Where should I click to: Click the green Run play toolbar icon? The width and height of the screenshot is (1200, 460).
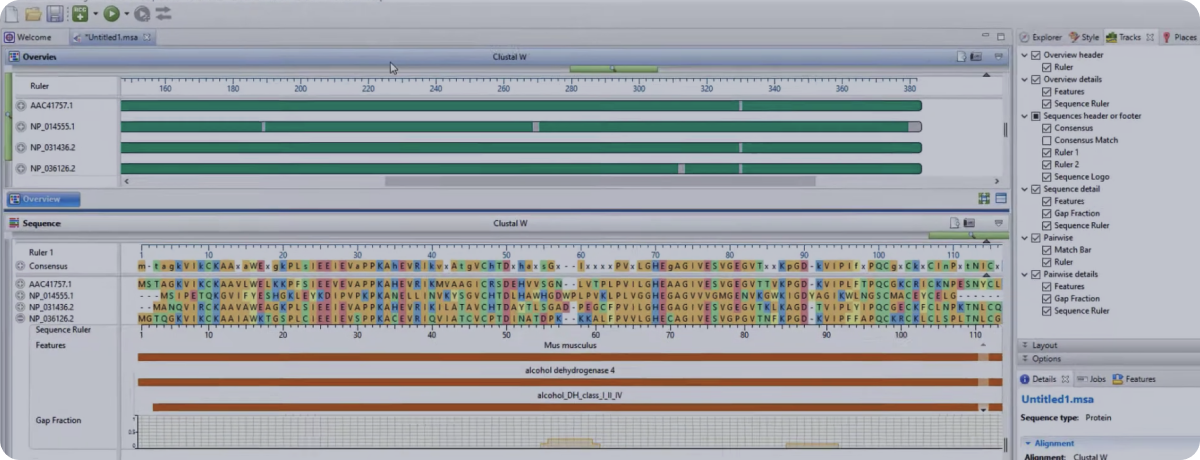click(111, 14)
